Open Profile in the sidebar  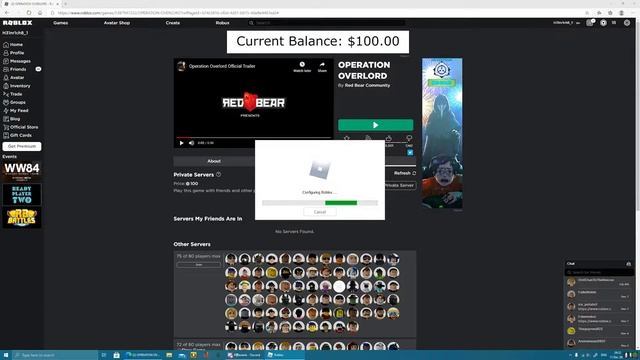[x=14, y=53]
